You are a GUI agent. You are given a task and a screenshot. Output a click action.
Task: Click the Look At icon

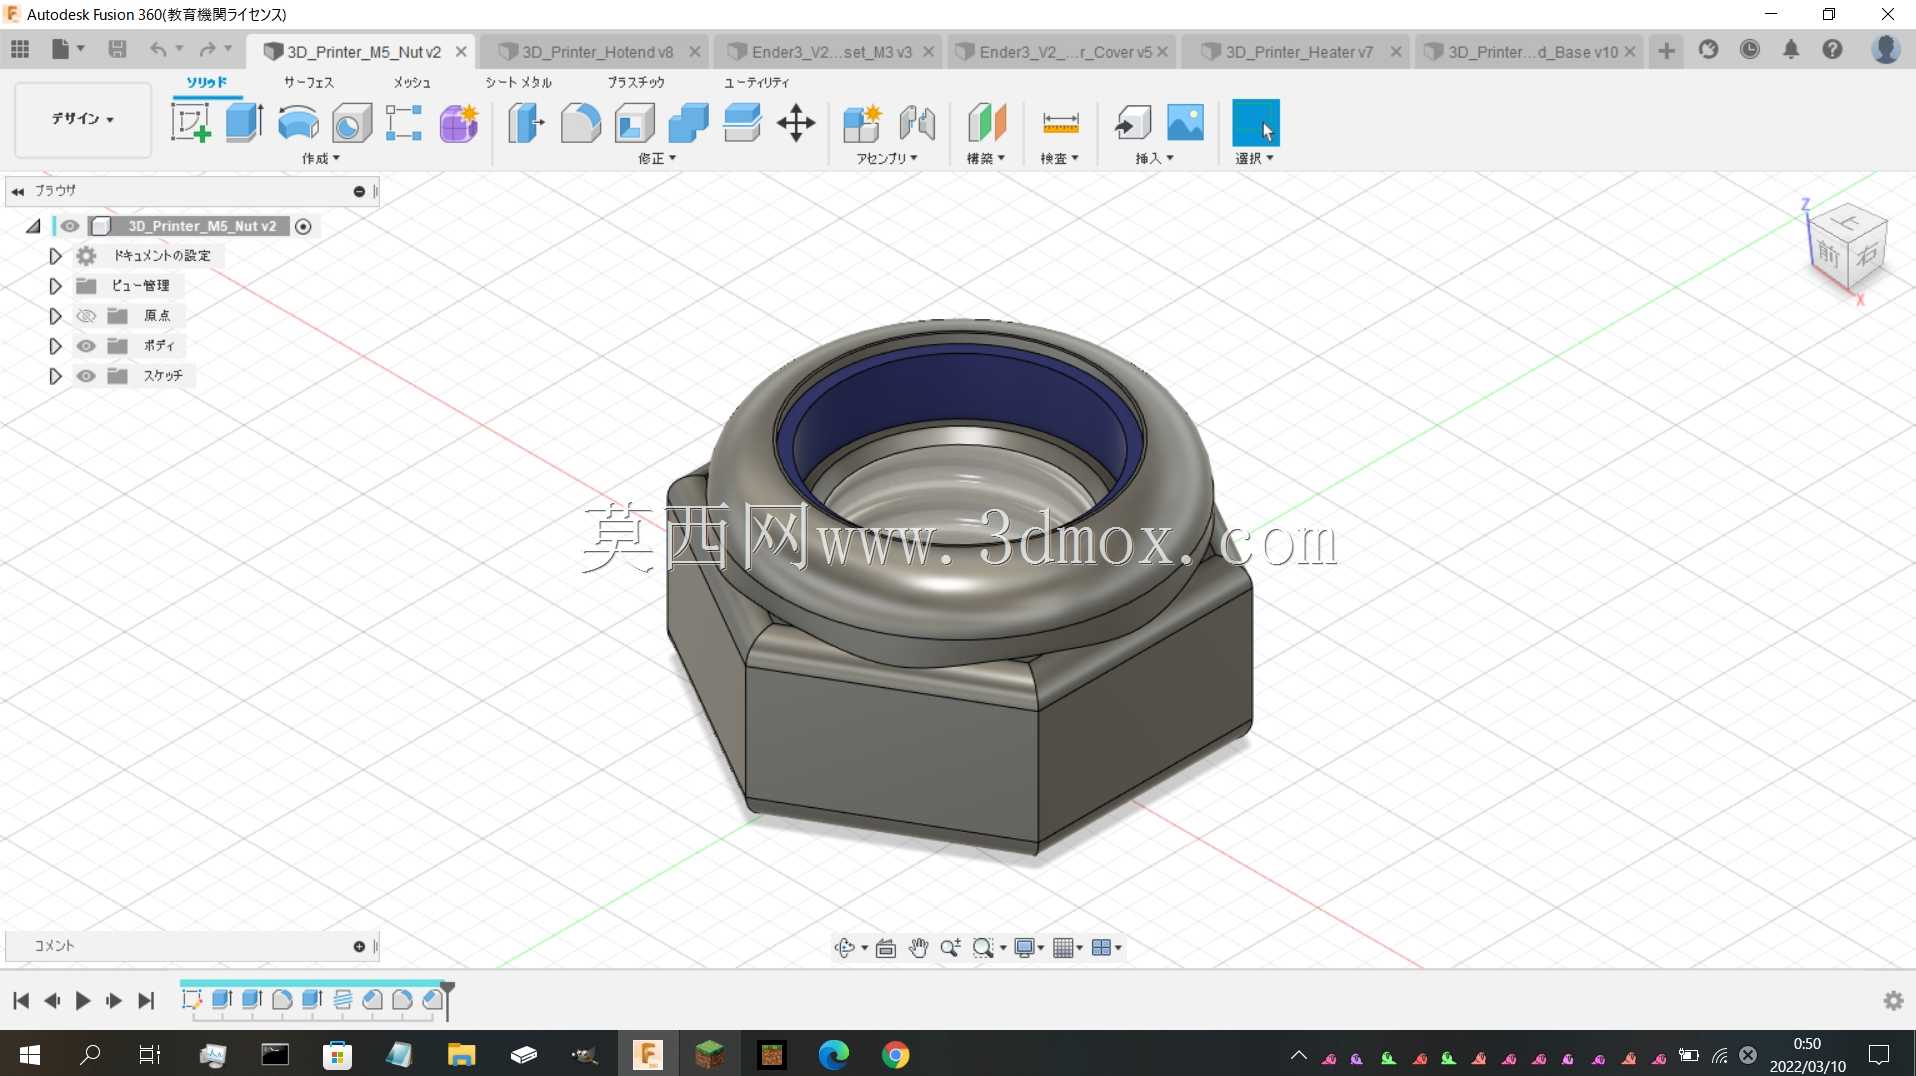[x=886, y=948]
